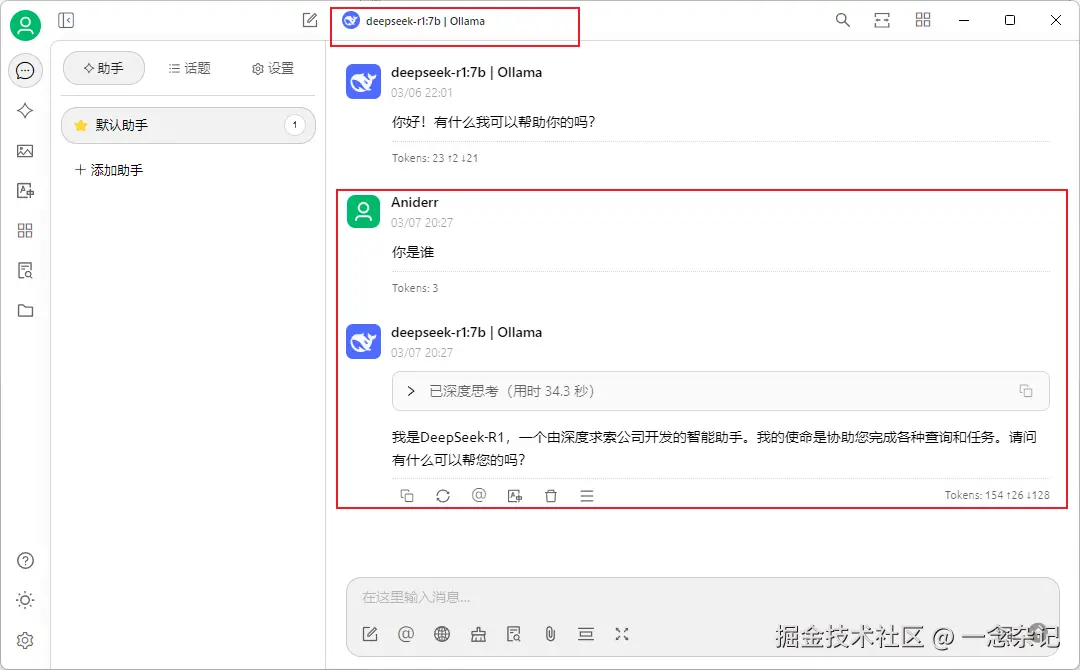1080x670 pixels.
Task: Regenerate the assistant reply
Action: point(443,496)
